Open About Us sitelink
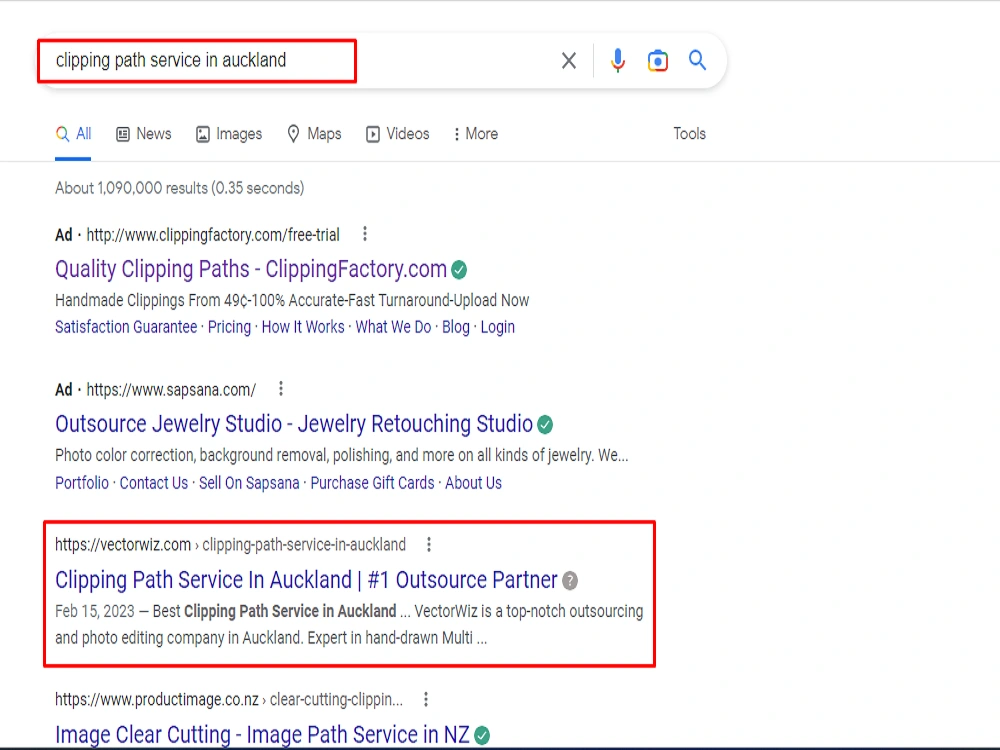Image resolution: width=1000 pixels, height=750 pixels. click(x=473, y=483)
